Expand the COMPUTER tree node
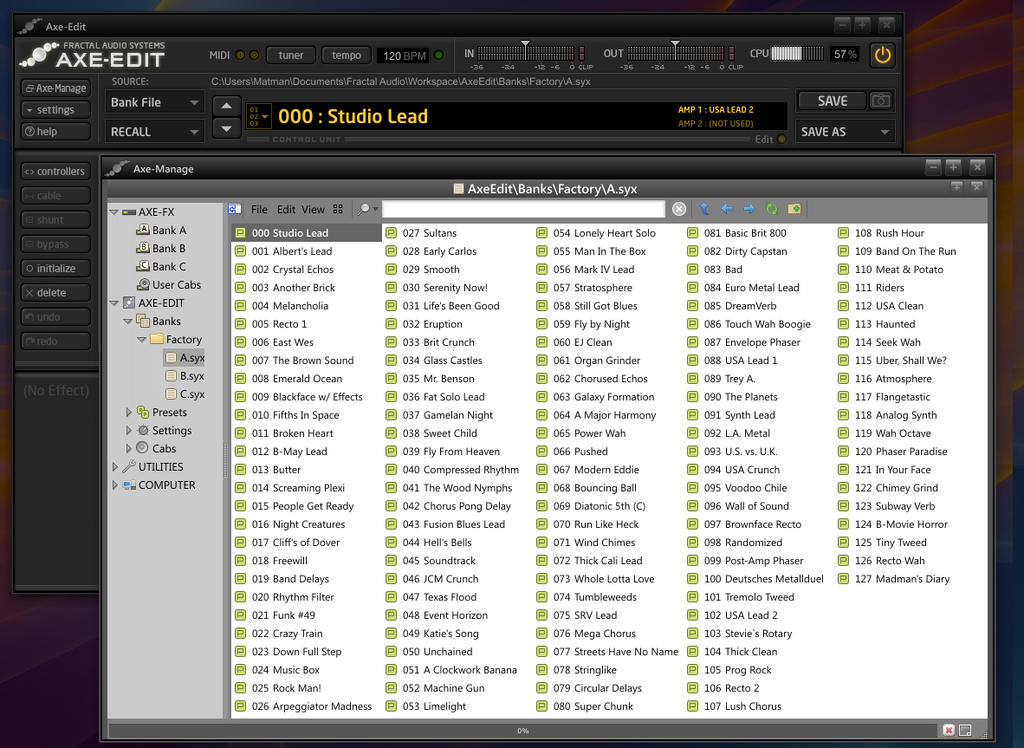 pyautogui.click(x=115, y=485)
